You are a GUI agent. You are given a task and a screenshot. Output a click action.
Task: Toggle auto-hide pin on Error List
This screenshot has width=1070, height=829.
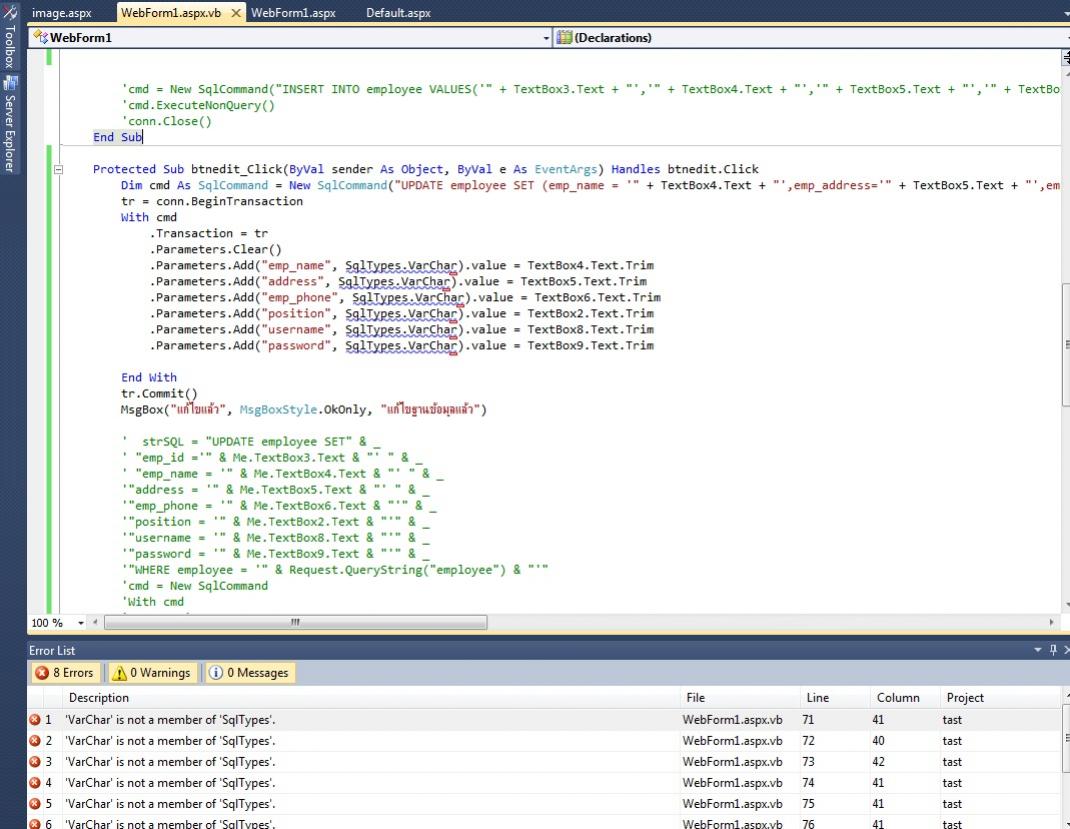(x=1053, y=650)
